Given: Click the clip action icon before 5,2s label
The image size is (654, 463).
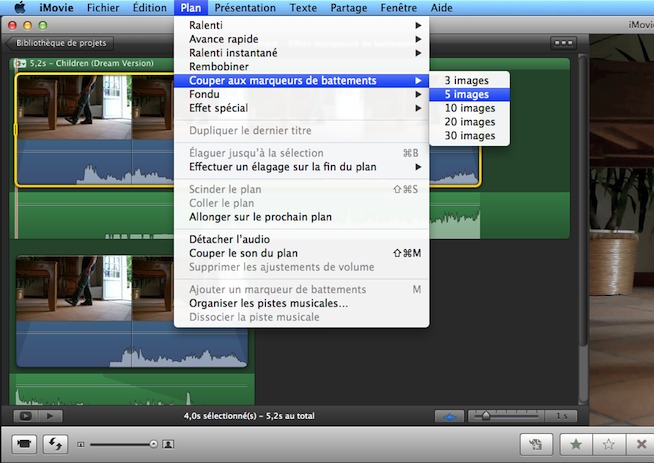Looking at the screenshot, I should (x=20, y=63).
